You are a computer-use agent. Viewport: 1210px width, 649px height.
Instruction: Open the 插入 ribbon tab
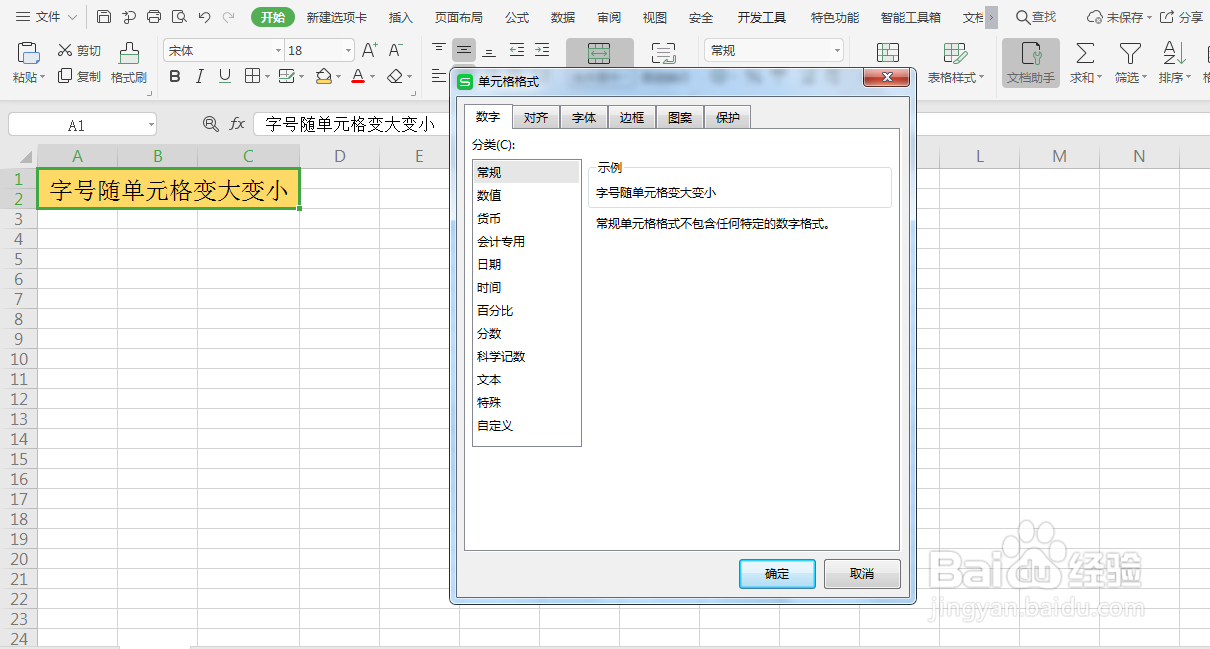400,16
